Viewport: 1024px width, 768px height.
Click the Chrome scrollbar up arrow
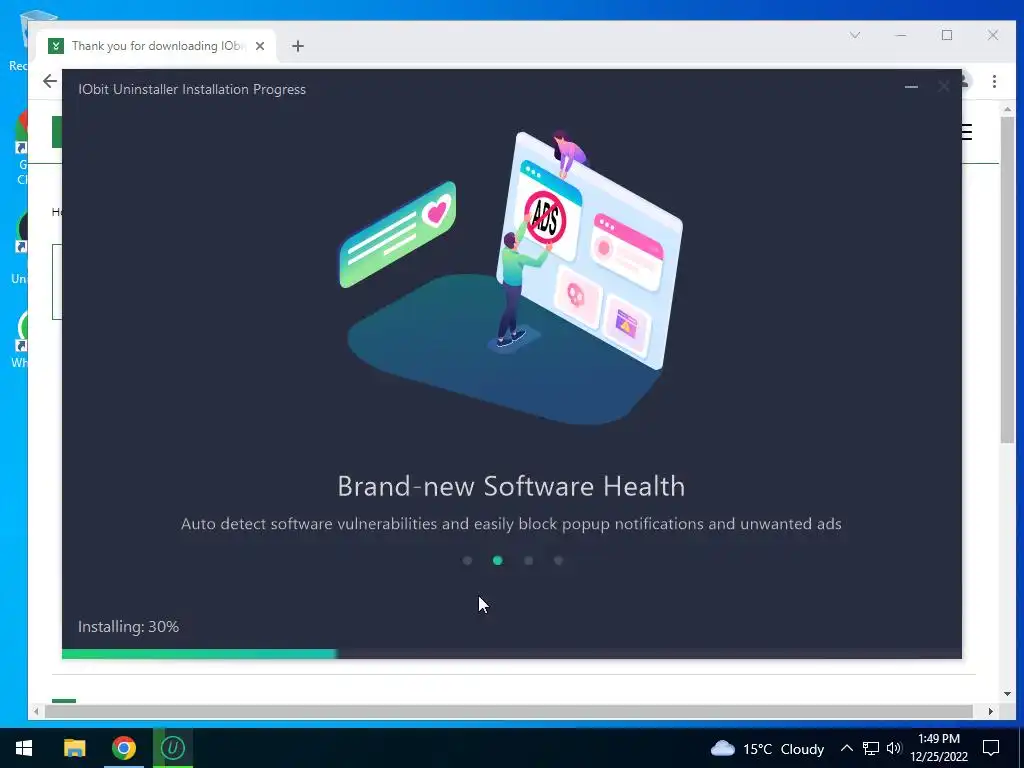pos(1007,109)
